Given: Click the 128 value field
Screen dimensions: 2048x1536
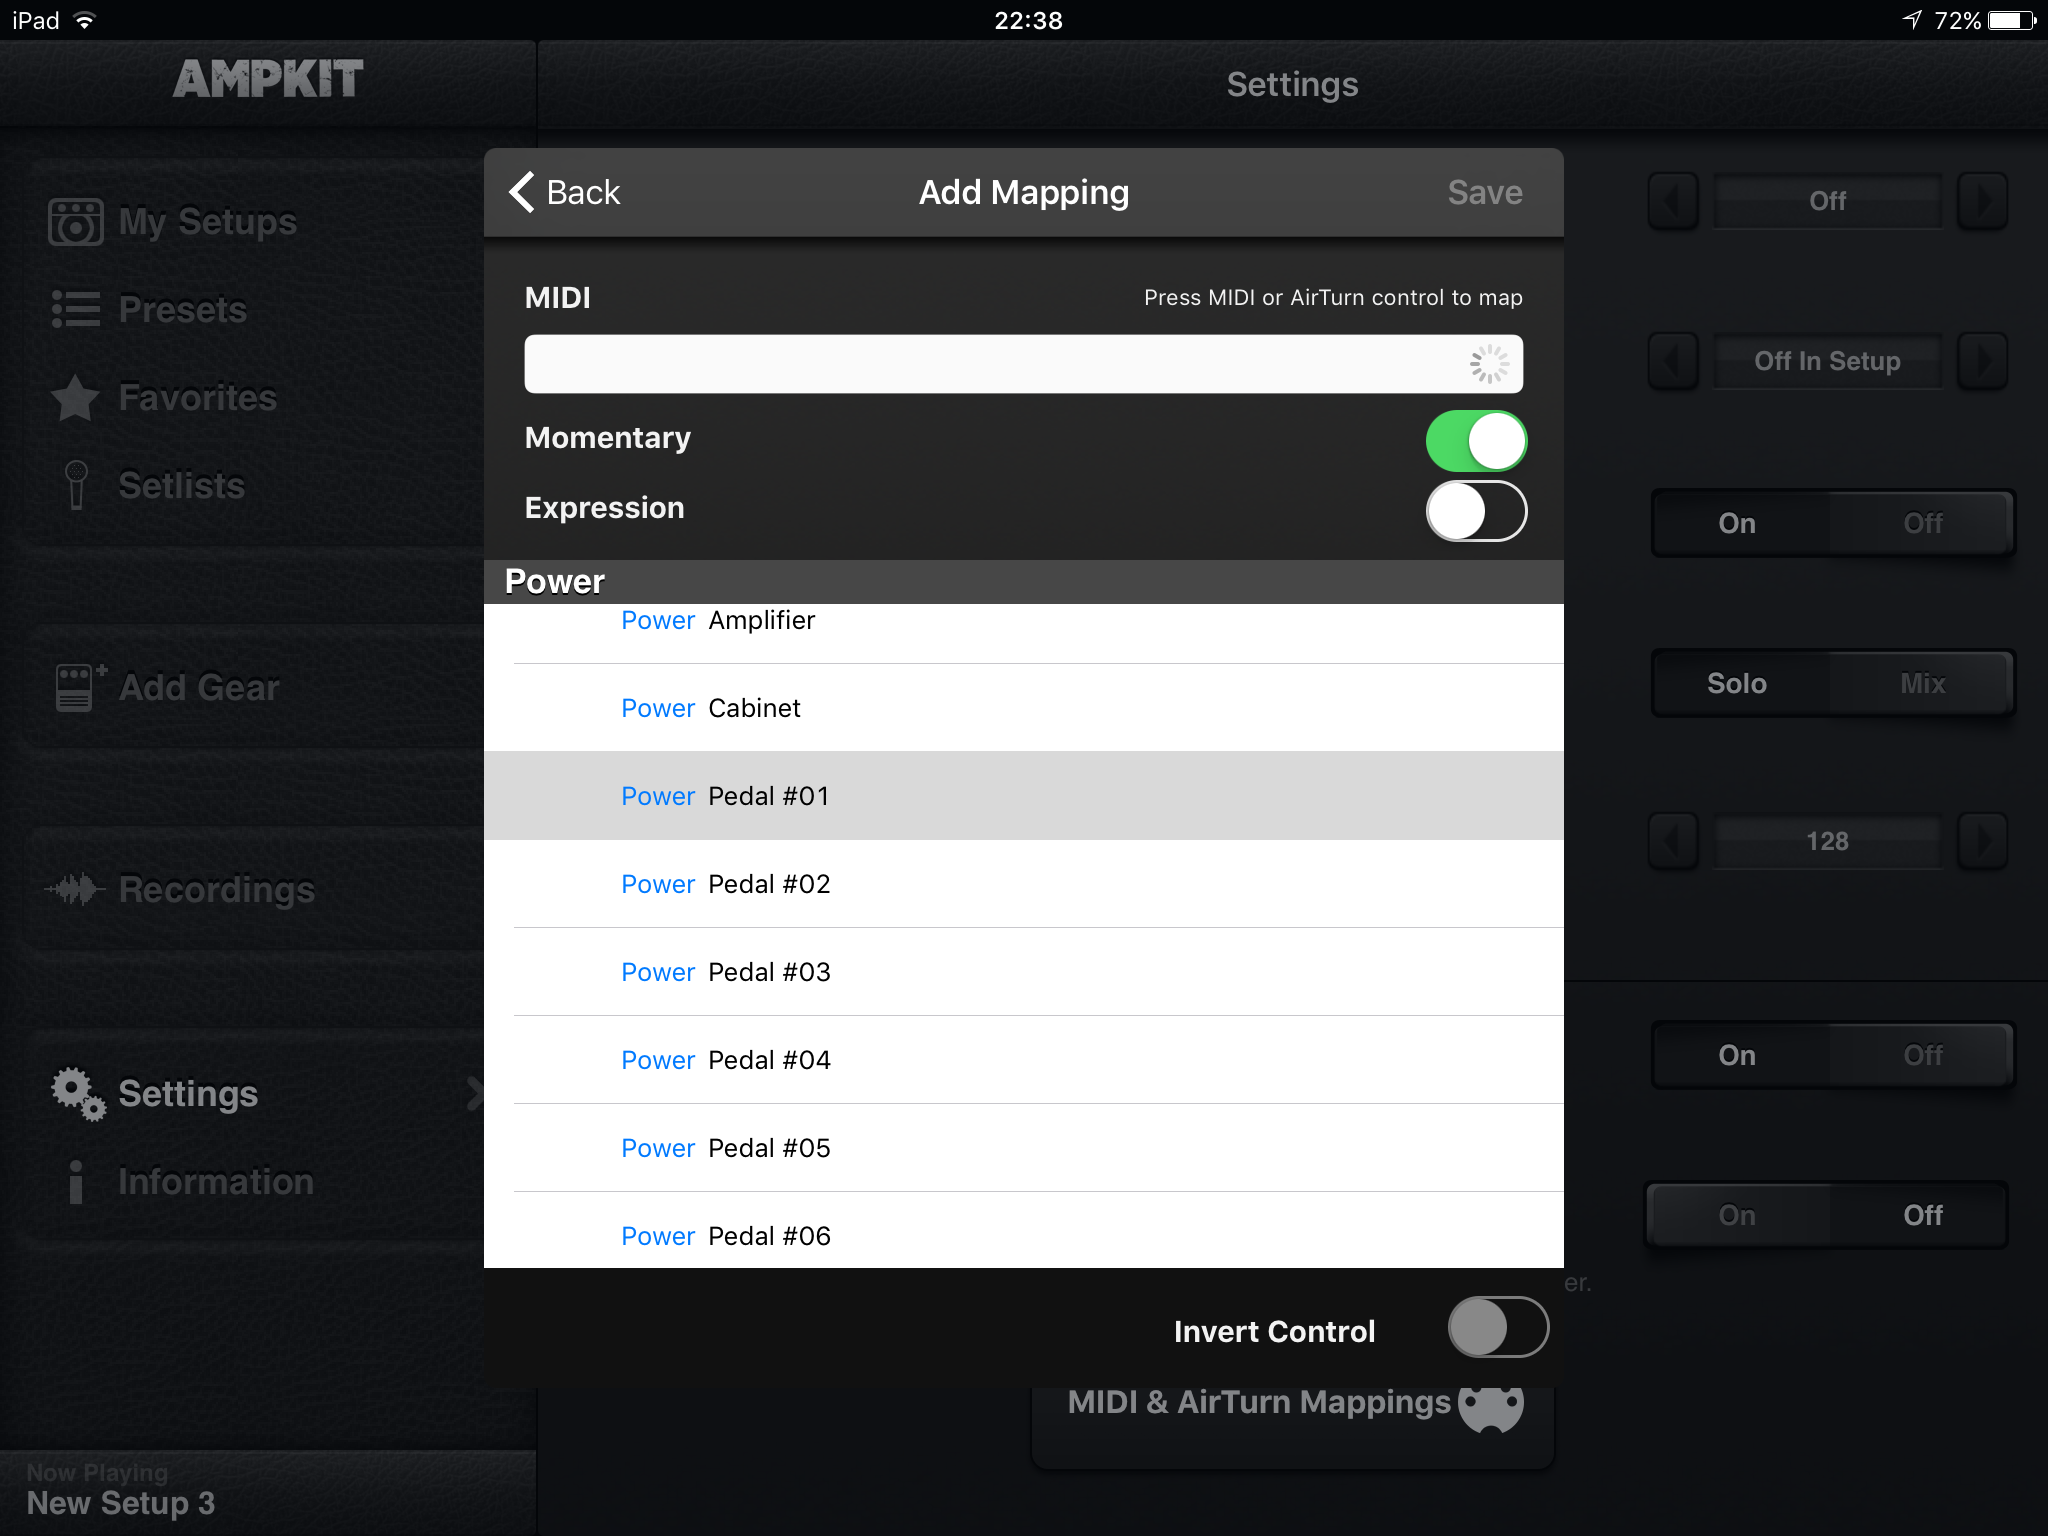Looking at the screenshot, I should [x=1827, y=841].
